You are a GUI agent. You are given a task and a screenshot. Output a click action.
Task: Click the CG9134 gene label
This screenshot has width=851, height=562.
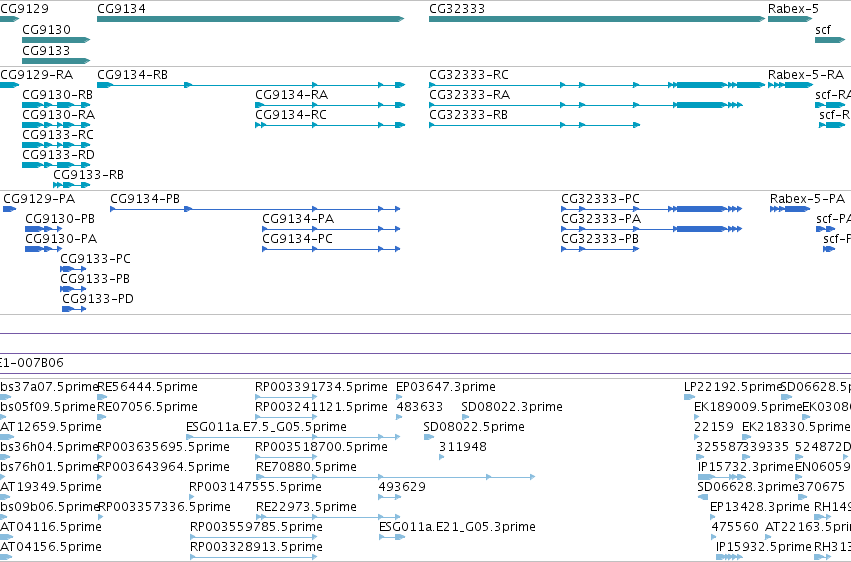pyautogui.click(x=122, y=9)
